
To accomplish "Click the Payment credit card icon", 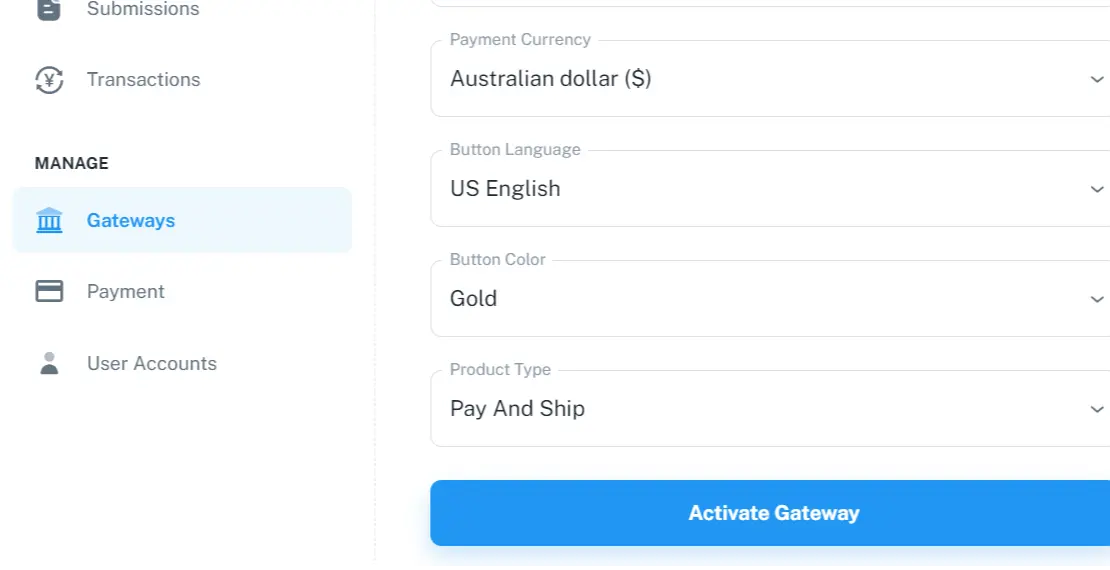I will click(49, 292).
